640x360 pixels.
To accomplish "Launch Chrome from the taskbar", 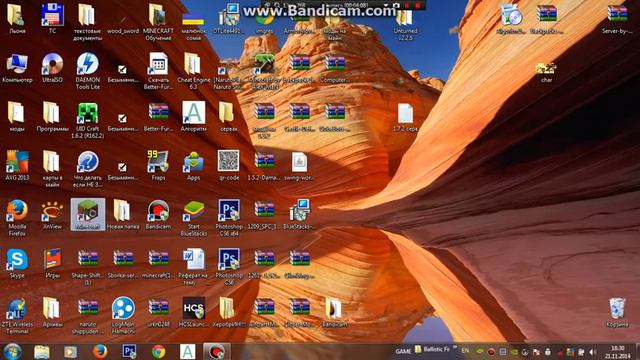I will pyautogui.click(x=158, y=351).
